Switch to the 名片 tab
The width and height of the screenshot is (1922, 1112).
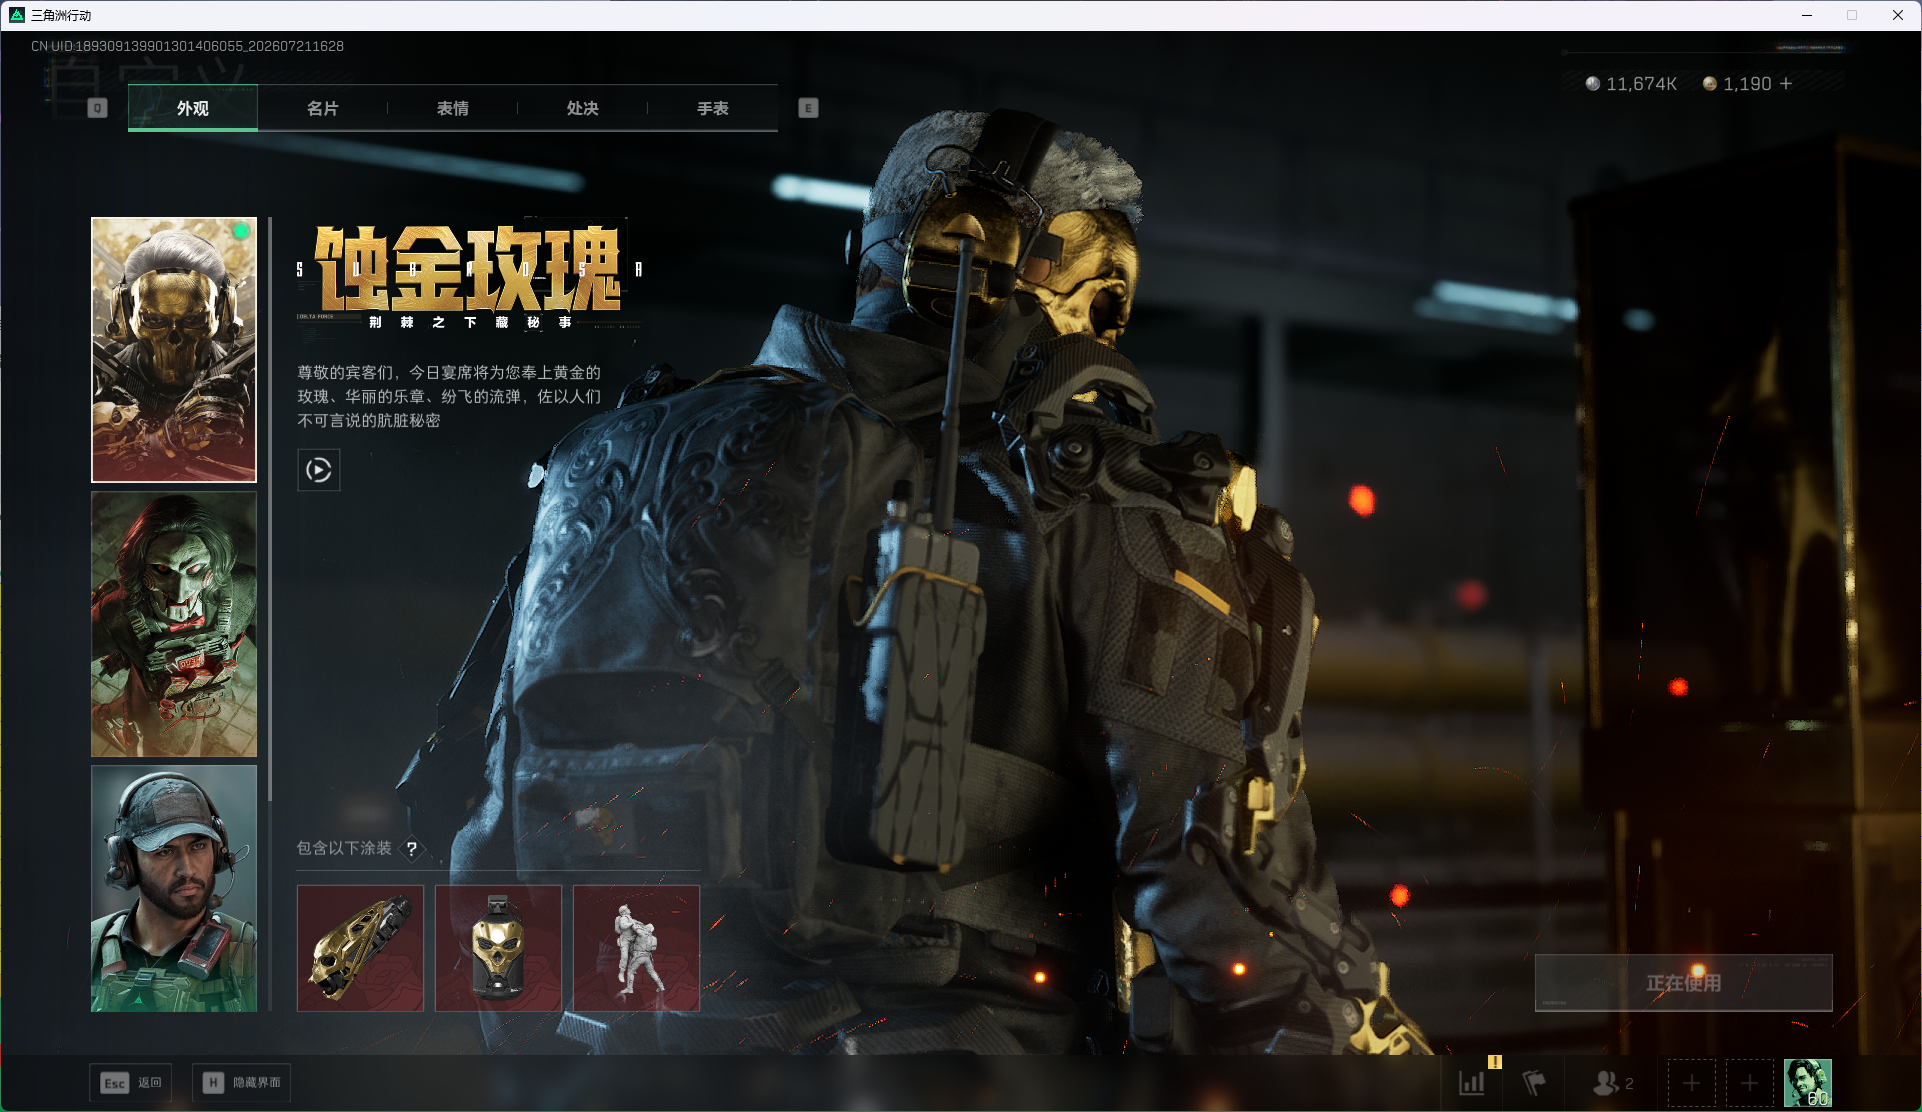click(322, 108)
